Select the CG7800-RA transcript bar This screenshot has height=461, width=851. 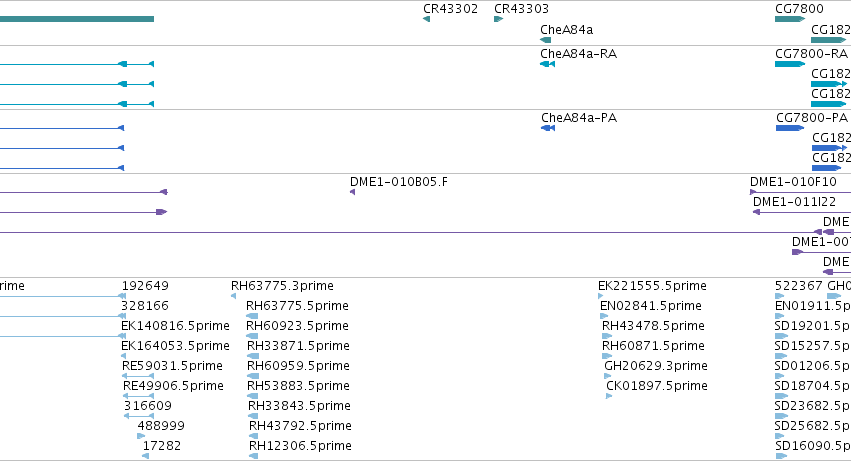(x=790, y=64)
